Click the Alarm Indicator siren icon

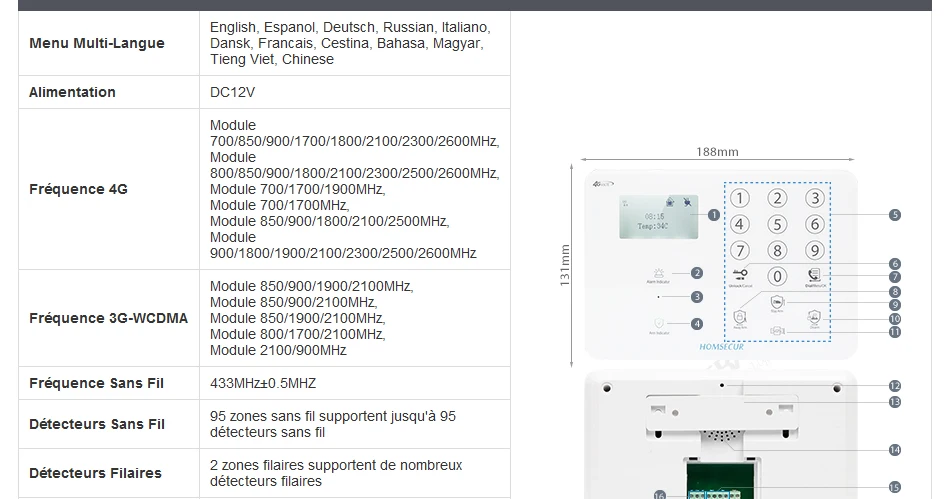[659, 273]
